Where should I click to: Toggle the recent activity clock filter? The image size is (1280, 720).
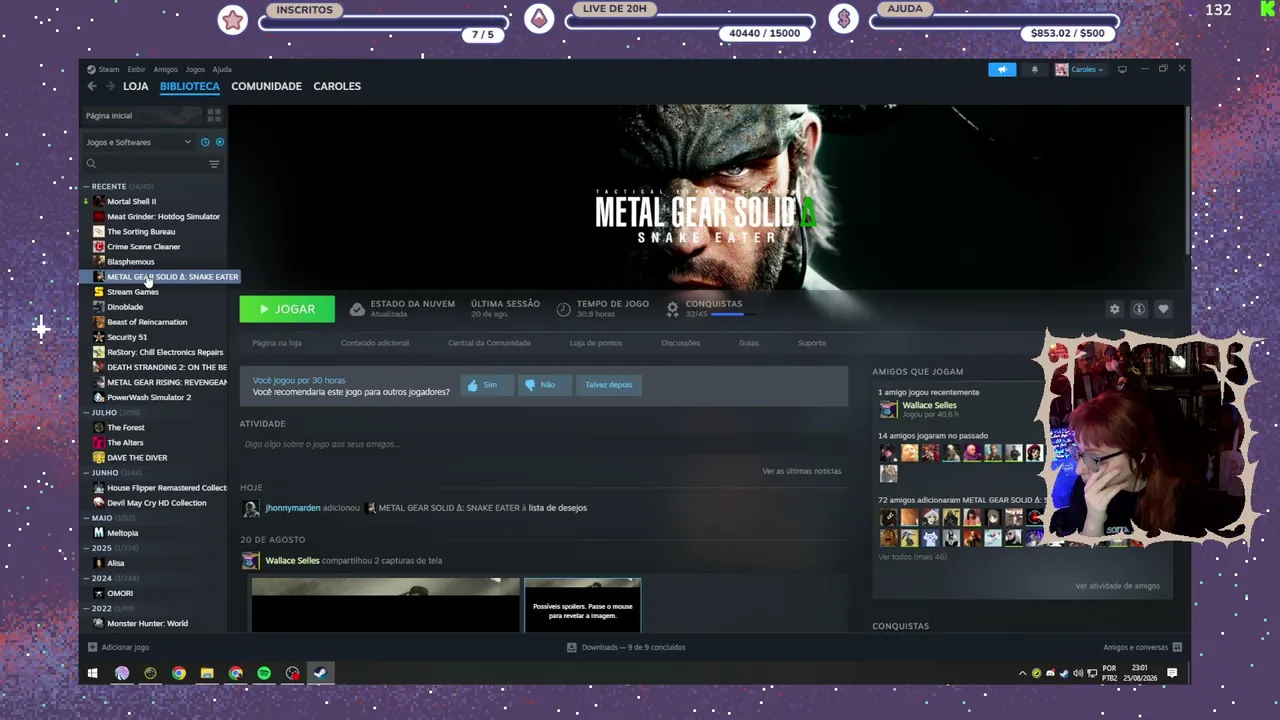(x=205, y=142)
